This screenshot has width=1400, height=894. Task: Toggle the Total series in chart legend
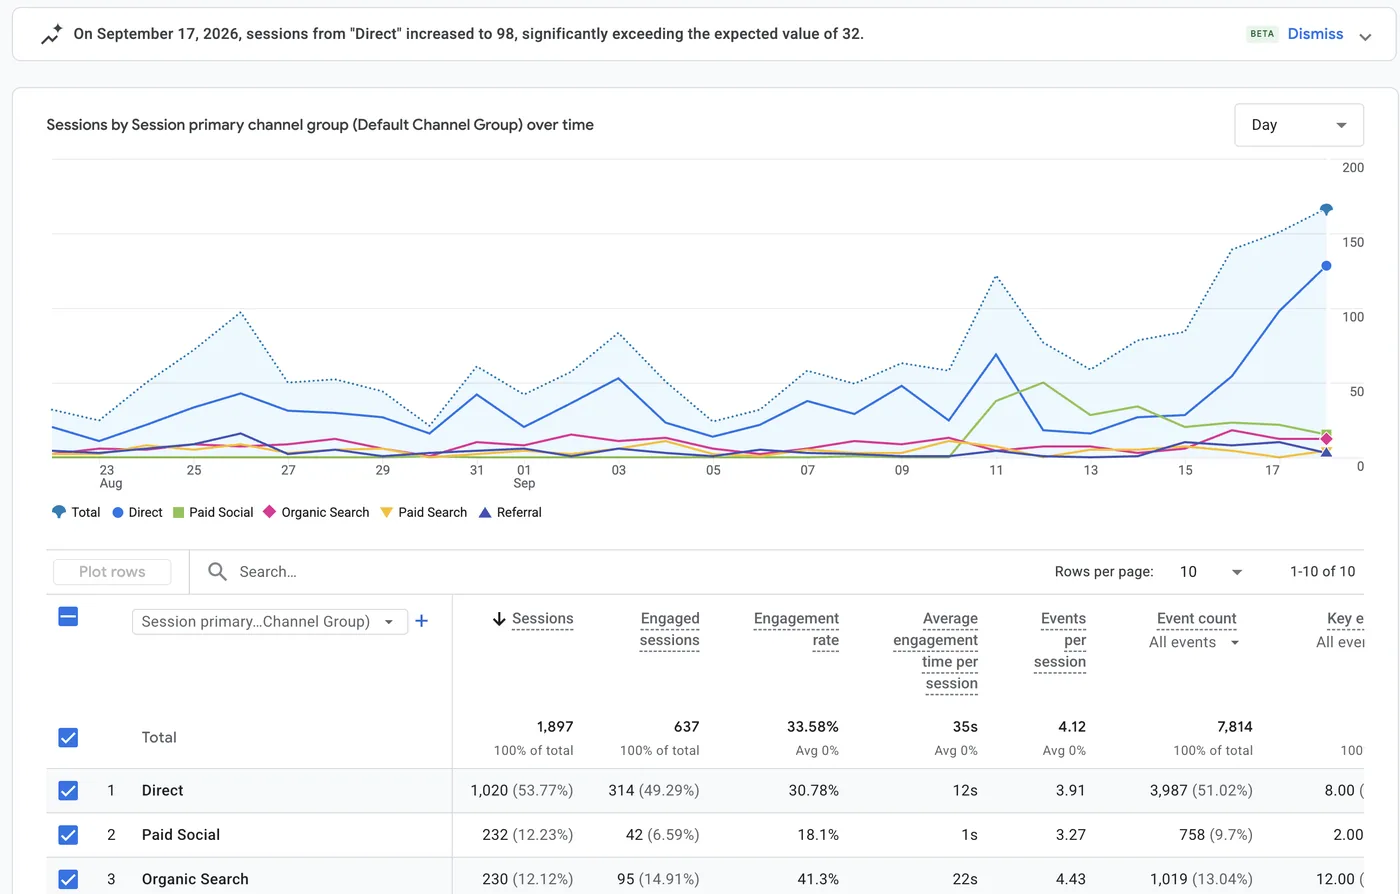point(76,512)
